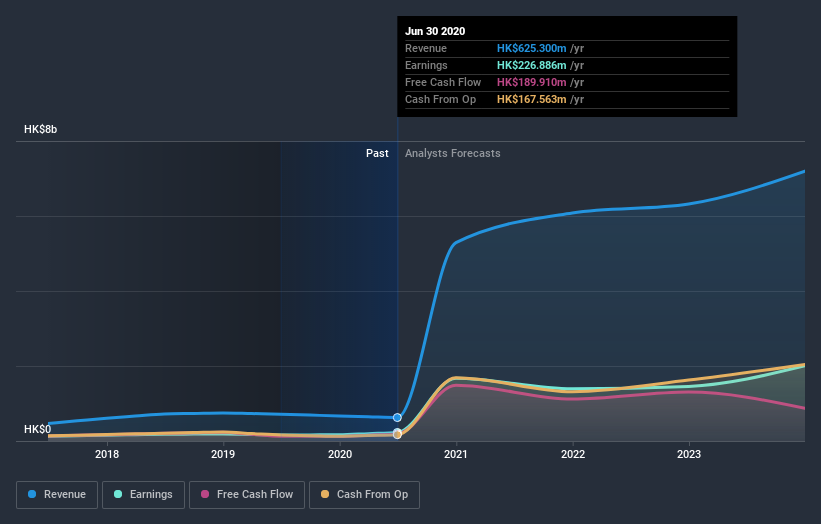Click the 2021 x-axis label
Image resolution: width=821 pixels, height=524 pixels.
pyautogui.click(x=456, y=454)
